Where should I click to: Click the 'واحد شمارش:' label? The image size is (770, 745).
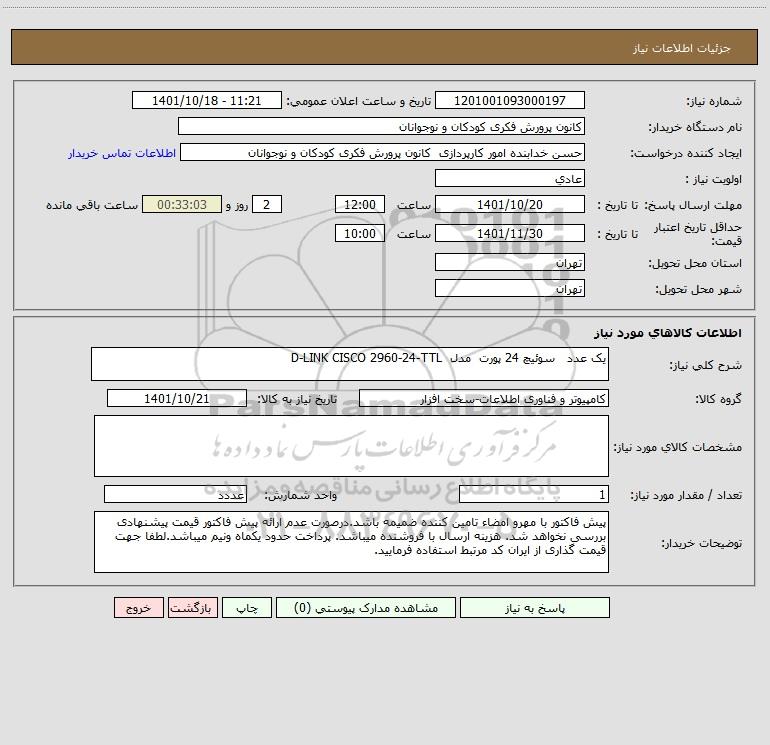pyautogui.click(x=301, y=496)
